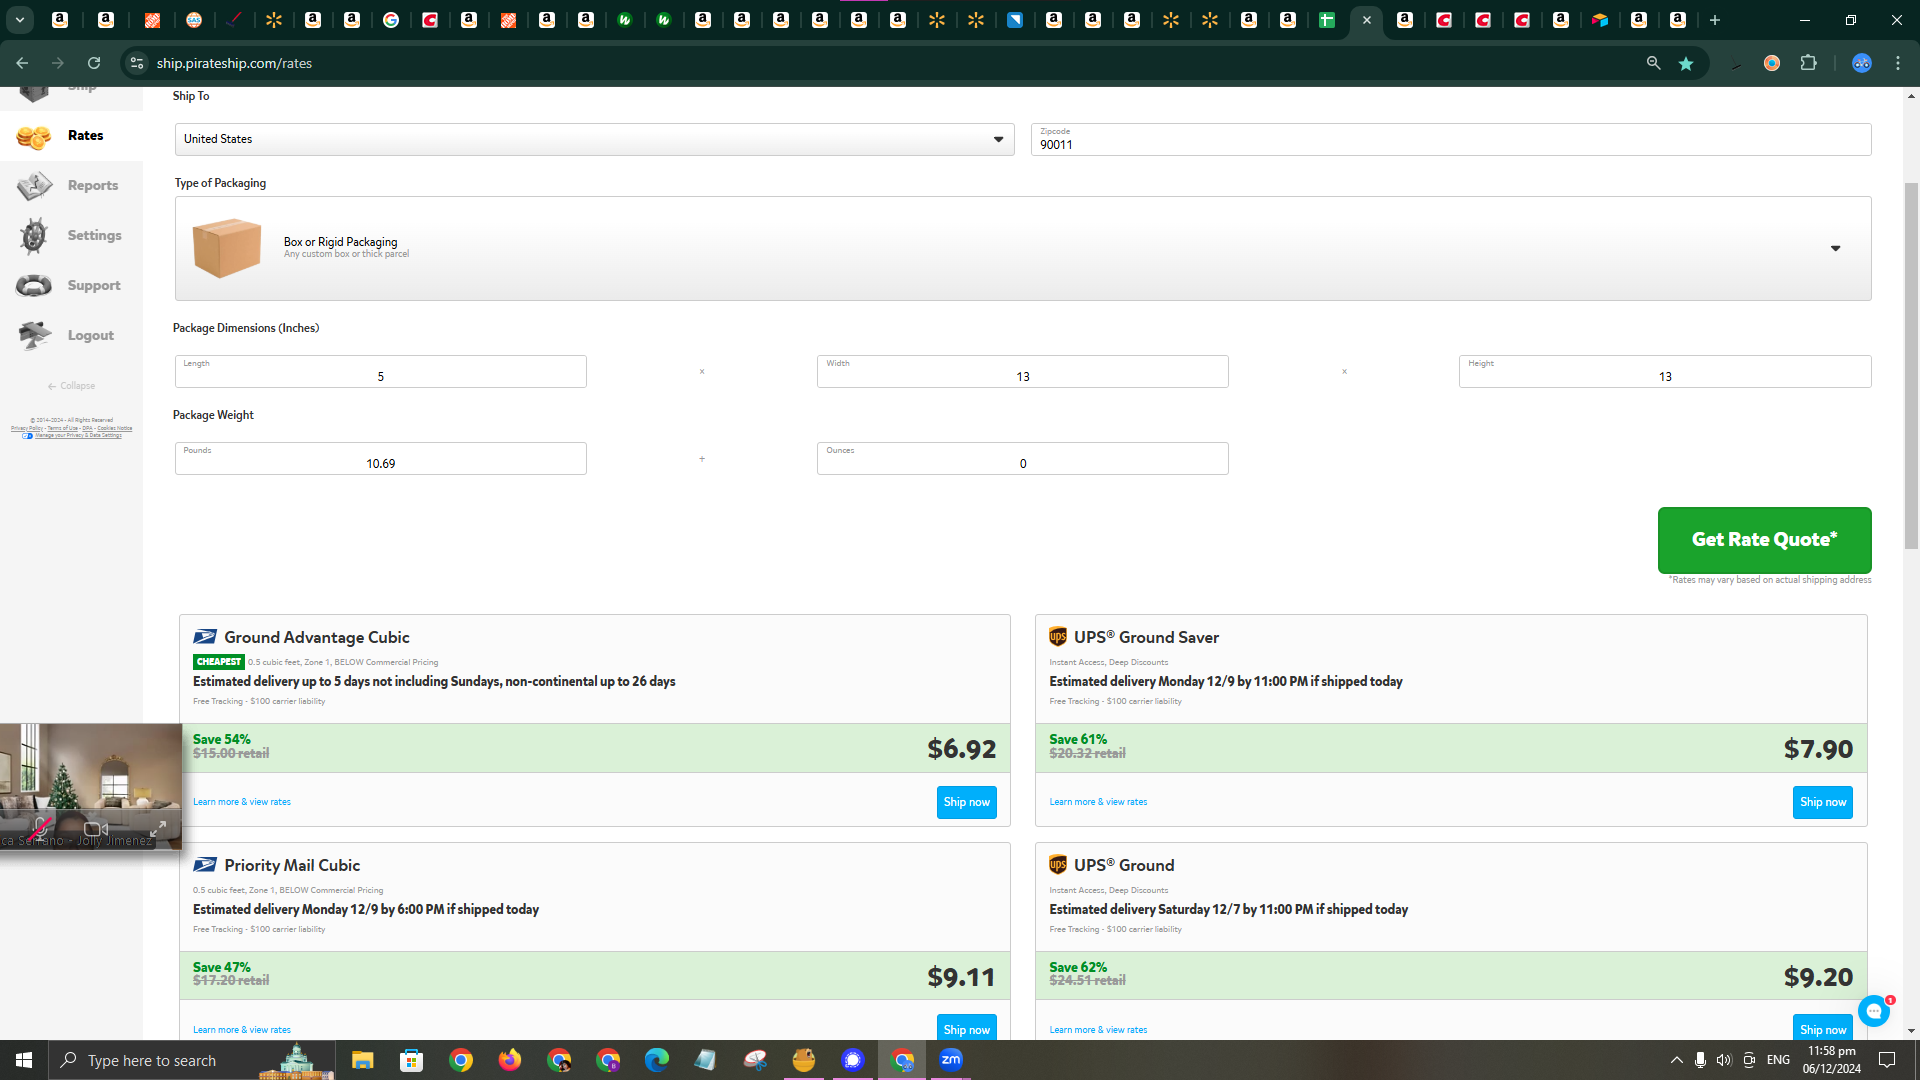This screenshot has height=1080, width=1920.
Task: Go back to the previous browser page
Action: point(22,63)
